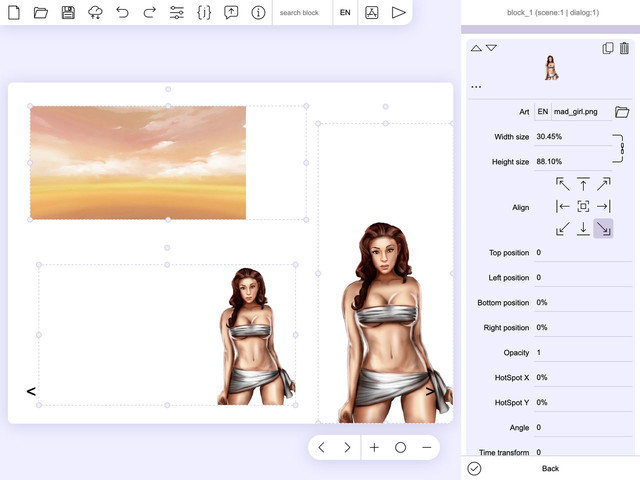The height and width of the screenshot is (480, 640).
Task: Click the Width size field showing 30.45%
Action: tap(572, 137)
